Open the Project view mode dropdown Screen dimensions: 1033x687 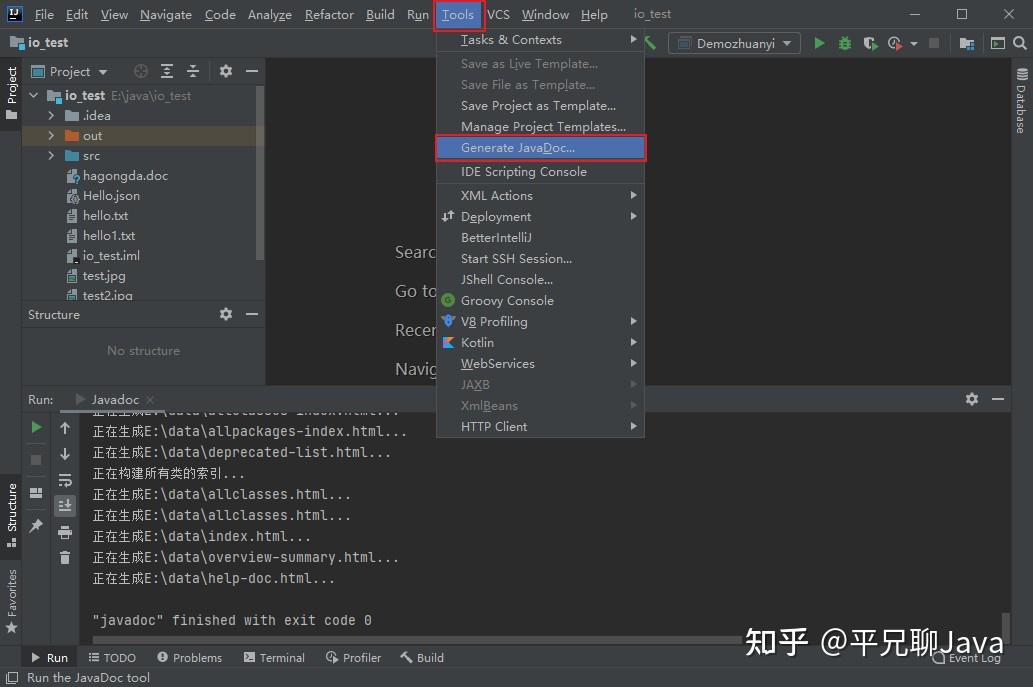[69, 71]
